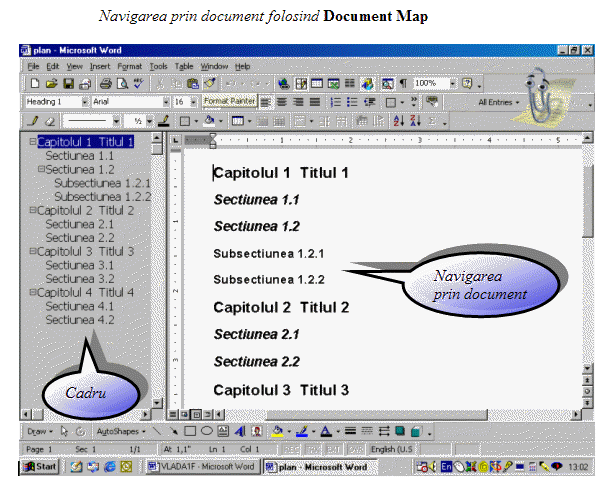Click the Numbering list icon
Image resolution: width=610 pixels, height=489 pixels.
pos(335,102)
